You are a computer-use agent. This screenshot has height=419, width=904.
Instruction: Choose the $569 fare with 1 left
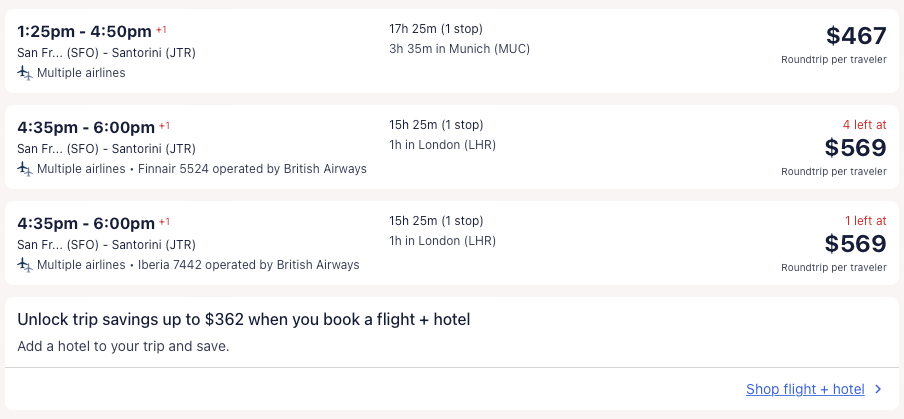[856, 244]
